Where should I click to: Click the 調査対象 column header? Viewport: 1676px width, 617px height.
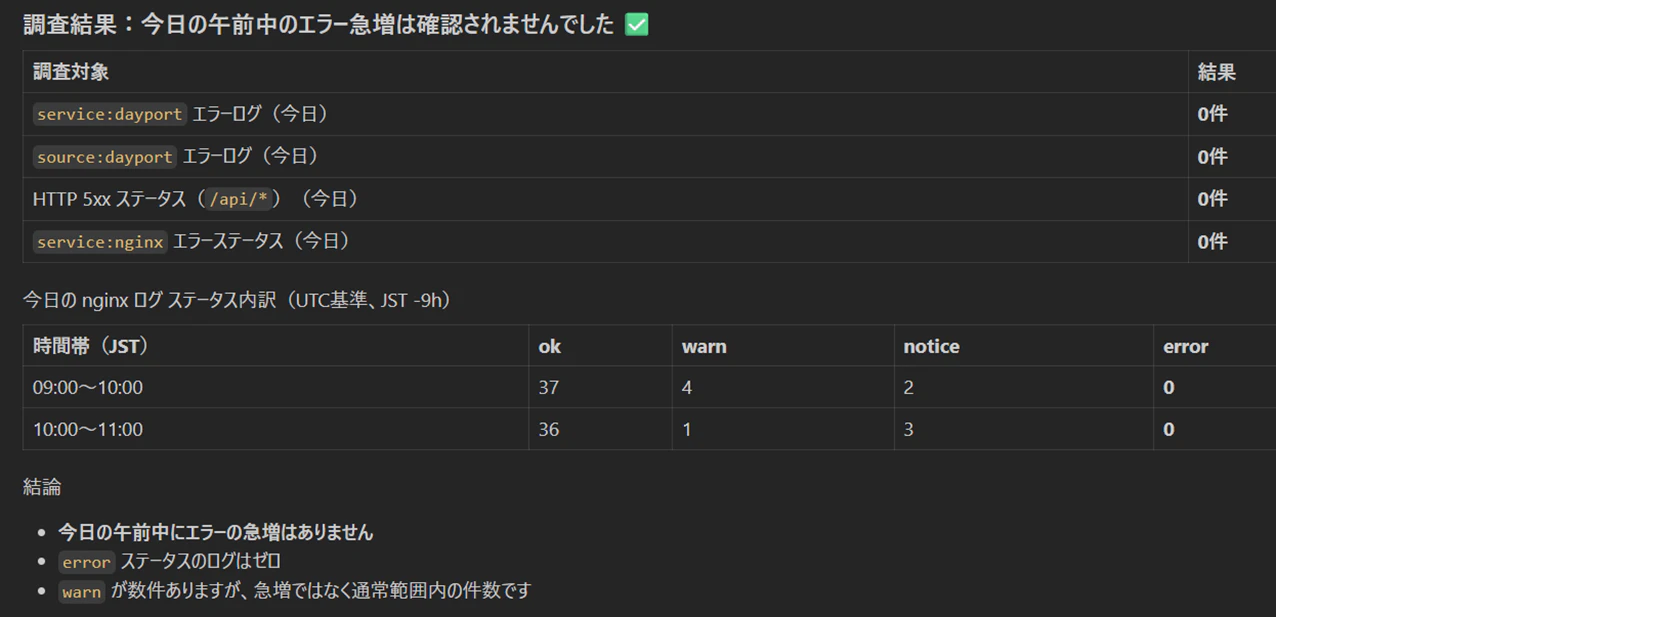coord(71,72)
